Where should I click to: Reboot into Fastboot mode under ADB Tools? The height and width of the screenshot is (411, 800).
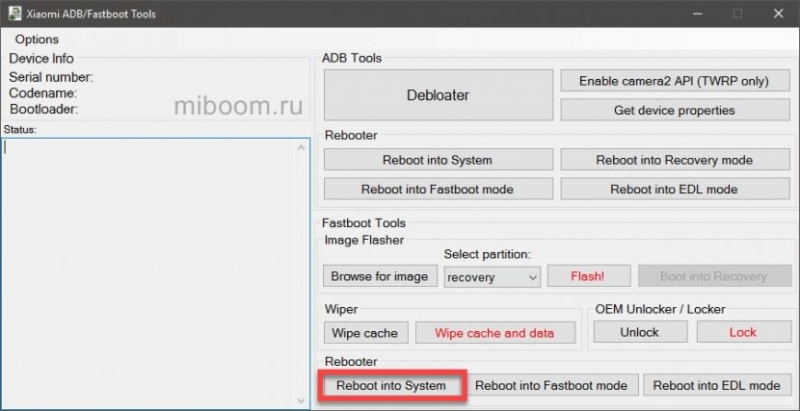pyautogui.click(x=438, y=189)
